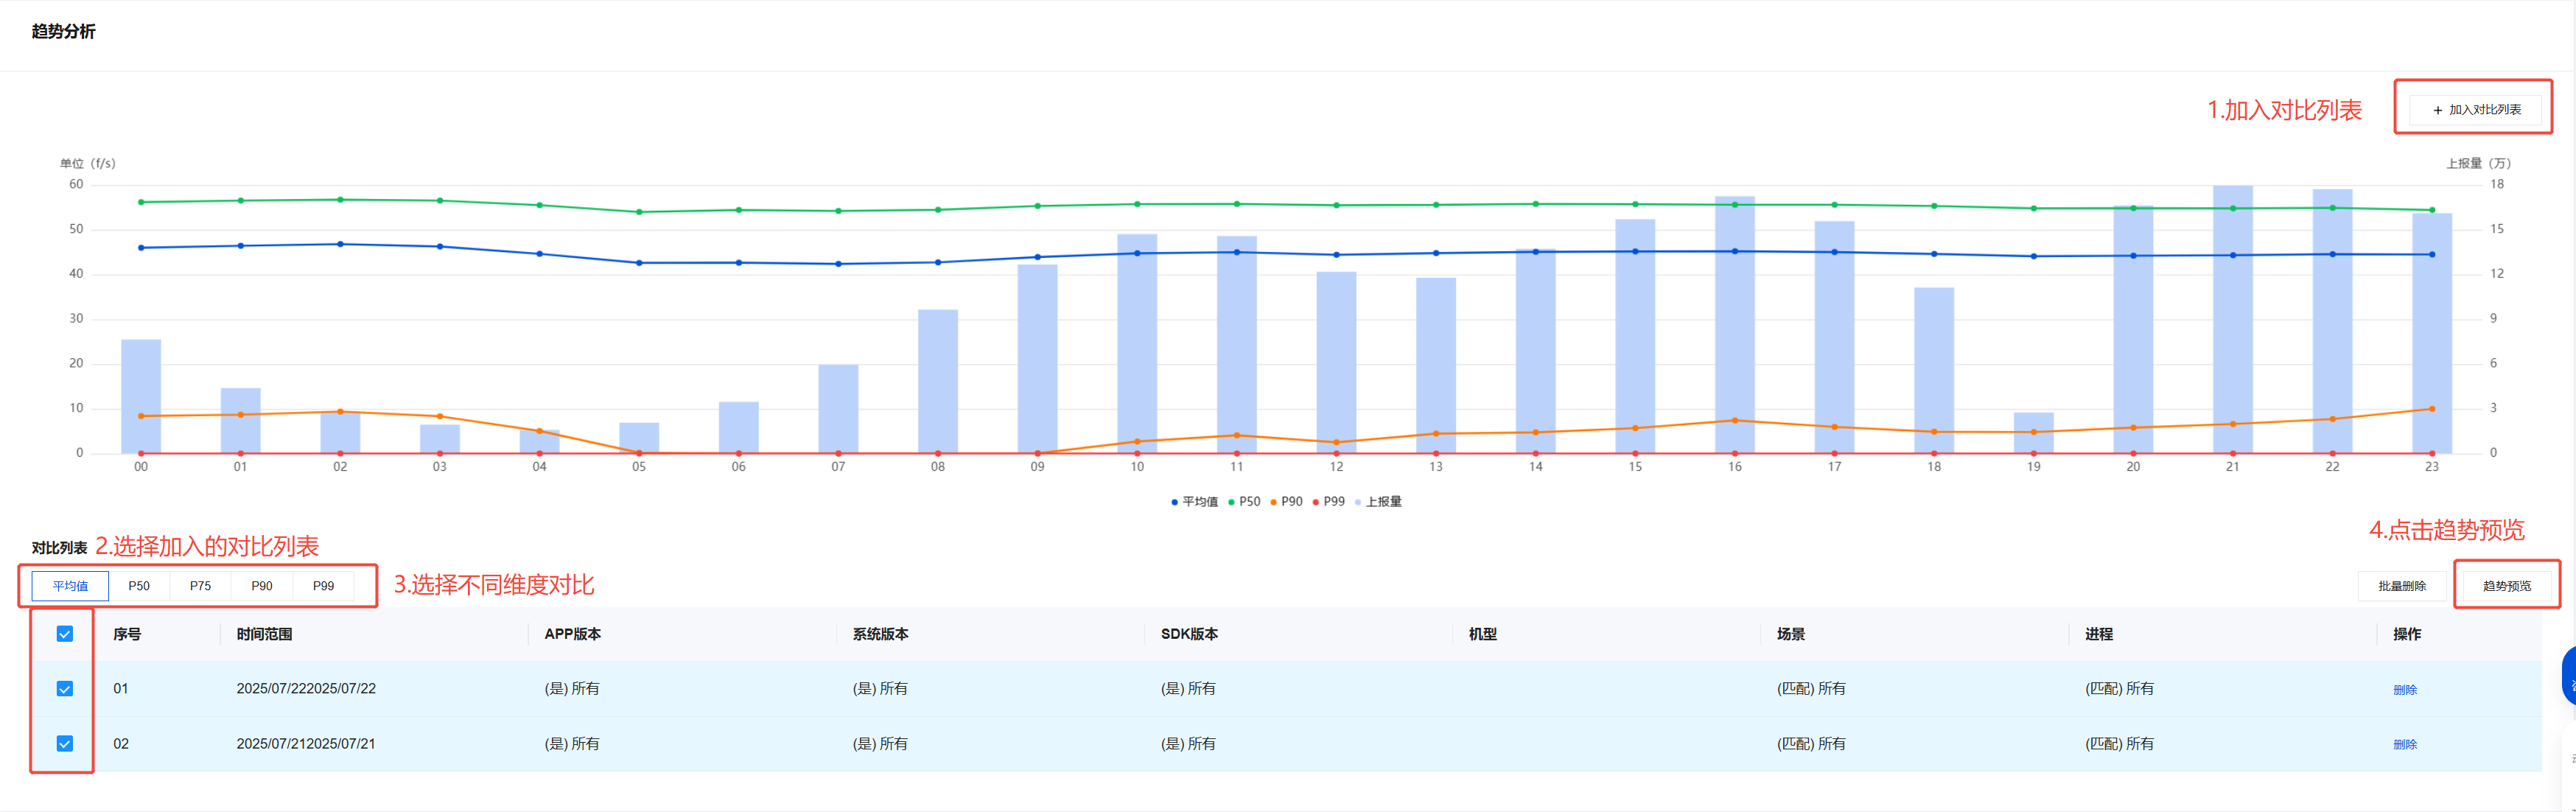Image resolution: width=2576 pixels, height=812 pixels.
Task: Toggle 平均值 legend dot in chart
Action: click(x=1174, y=502)
